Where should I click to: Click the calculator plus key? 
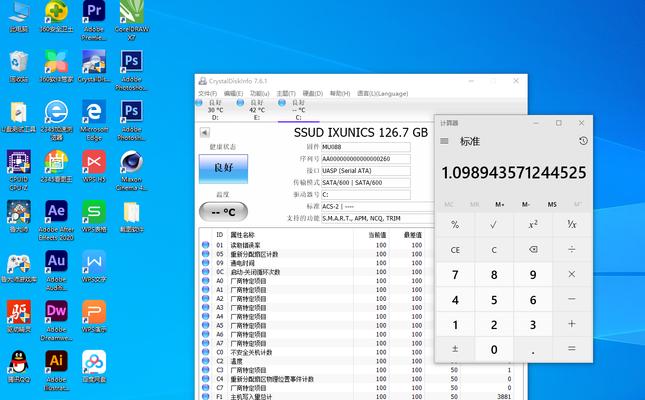click(x=572, y=324)
